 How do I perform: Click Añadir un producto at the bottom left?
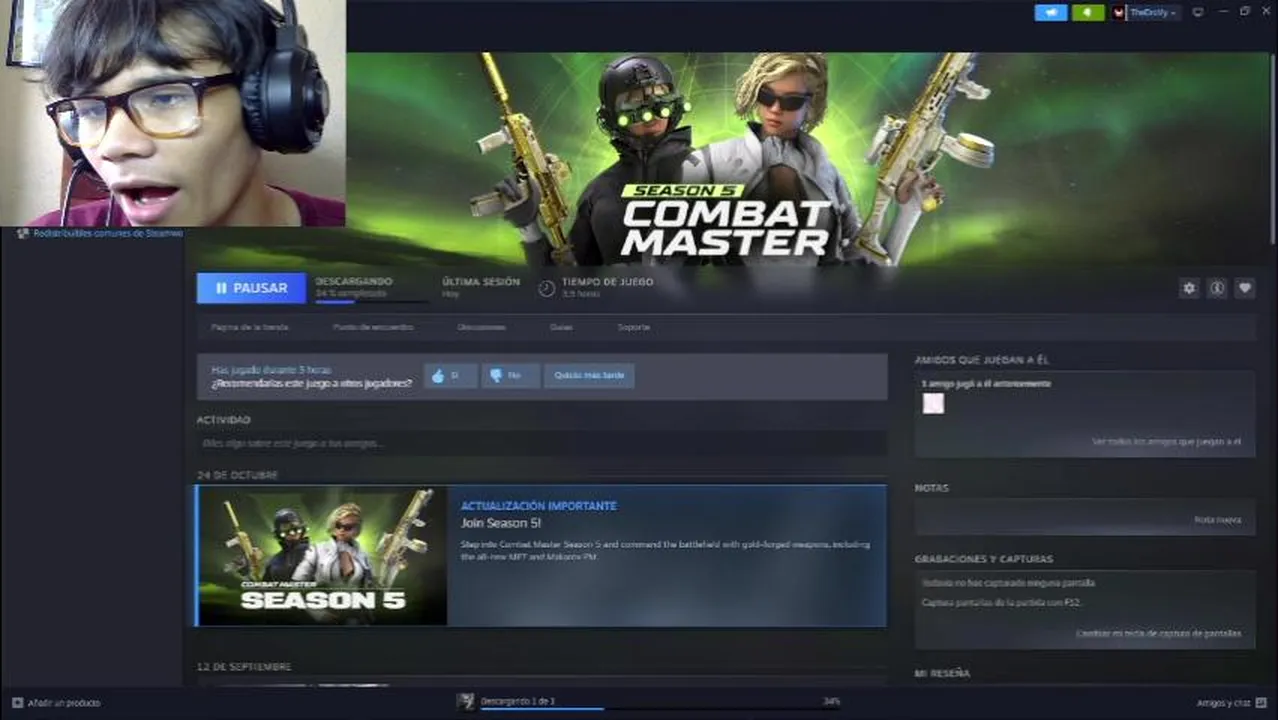tap(63, 703)
